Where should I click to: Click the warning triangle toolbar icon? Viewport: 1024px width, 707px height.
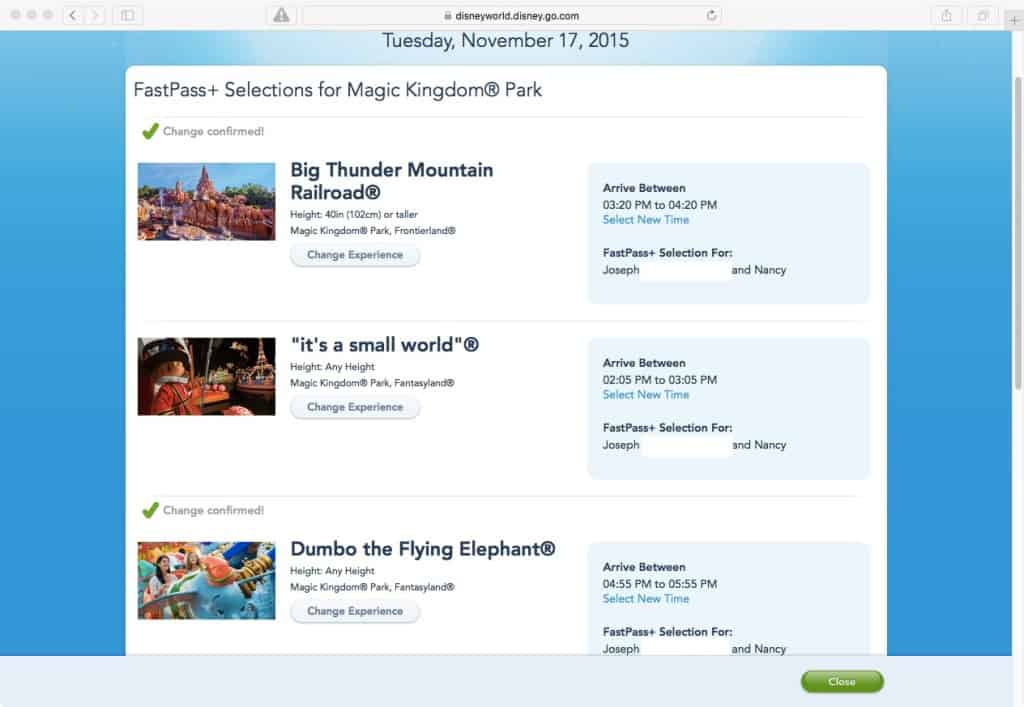click(x=281, y=15)
